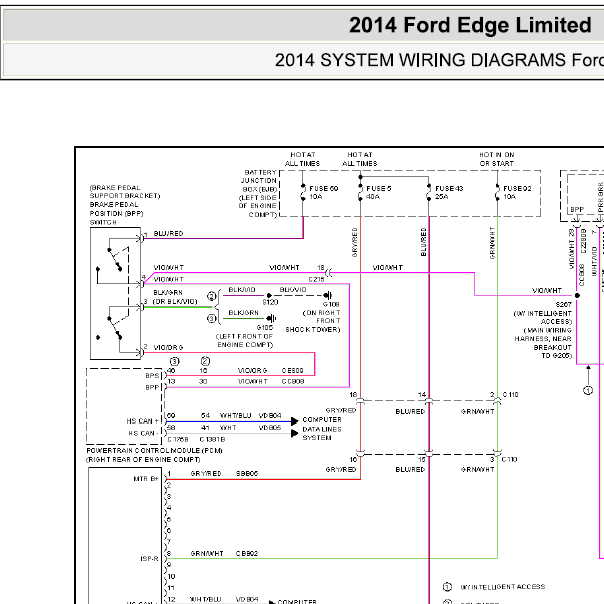Select the "CBB02" circuit label
This screenshot has height=604, width=604.
pyautogui.click(x=247, y=554)
